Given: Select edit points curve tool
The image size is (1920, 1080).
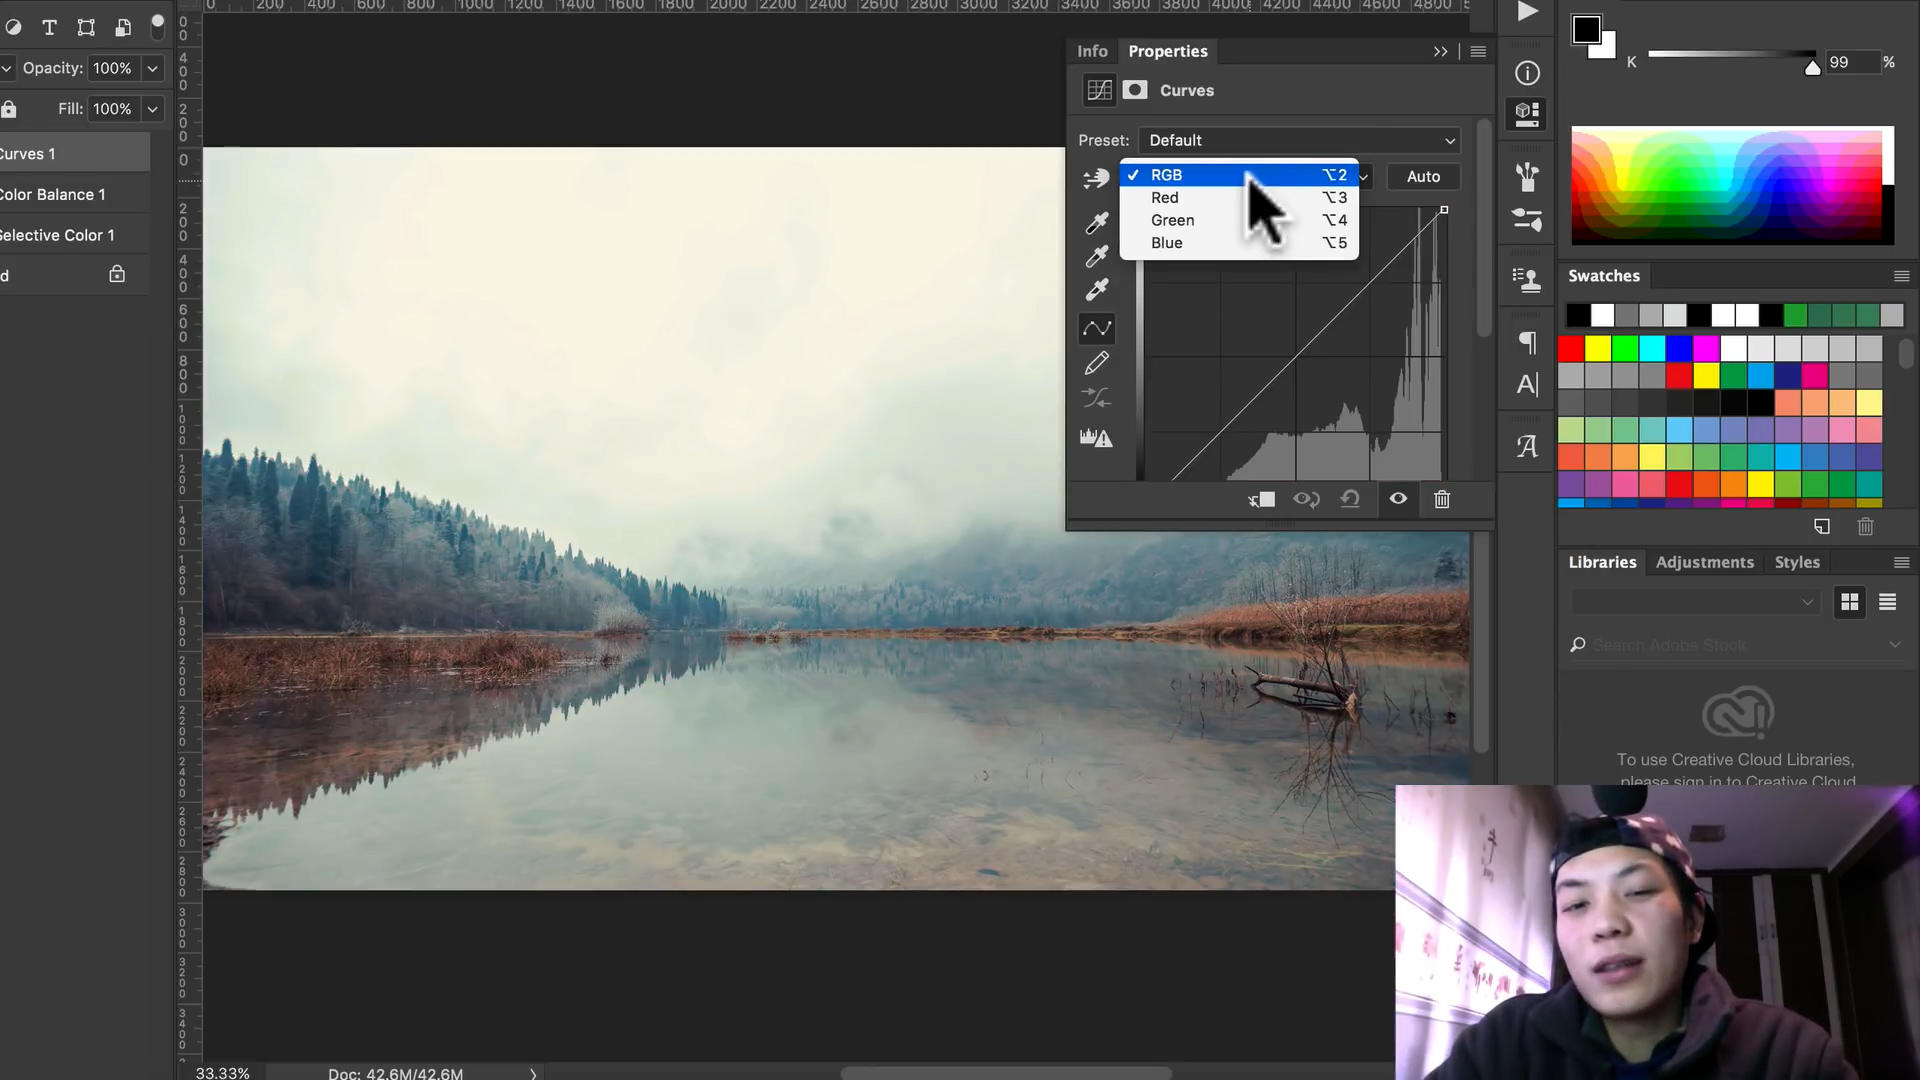Looking at the screenshot, I should click(x=1097, y=328).
